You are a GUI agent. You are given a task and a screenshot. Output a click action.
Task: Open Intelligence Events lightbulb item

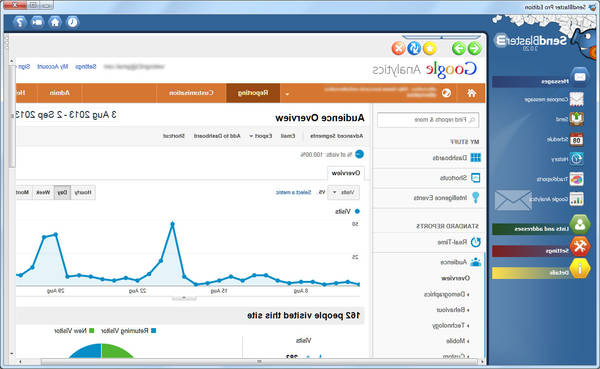pos(446,198)
